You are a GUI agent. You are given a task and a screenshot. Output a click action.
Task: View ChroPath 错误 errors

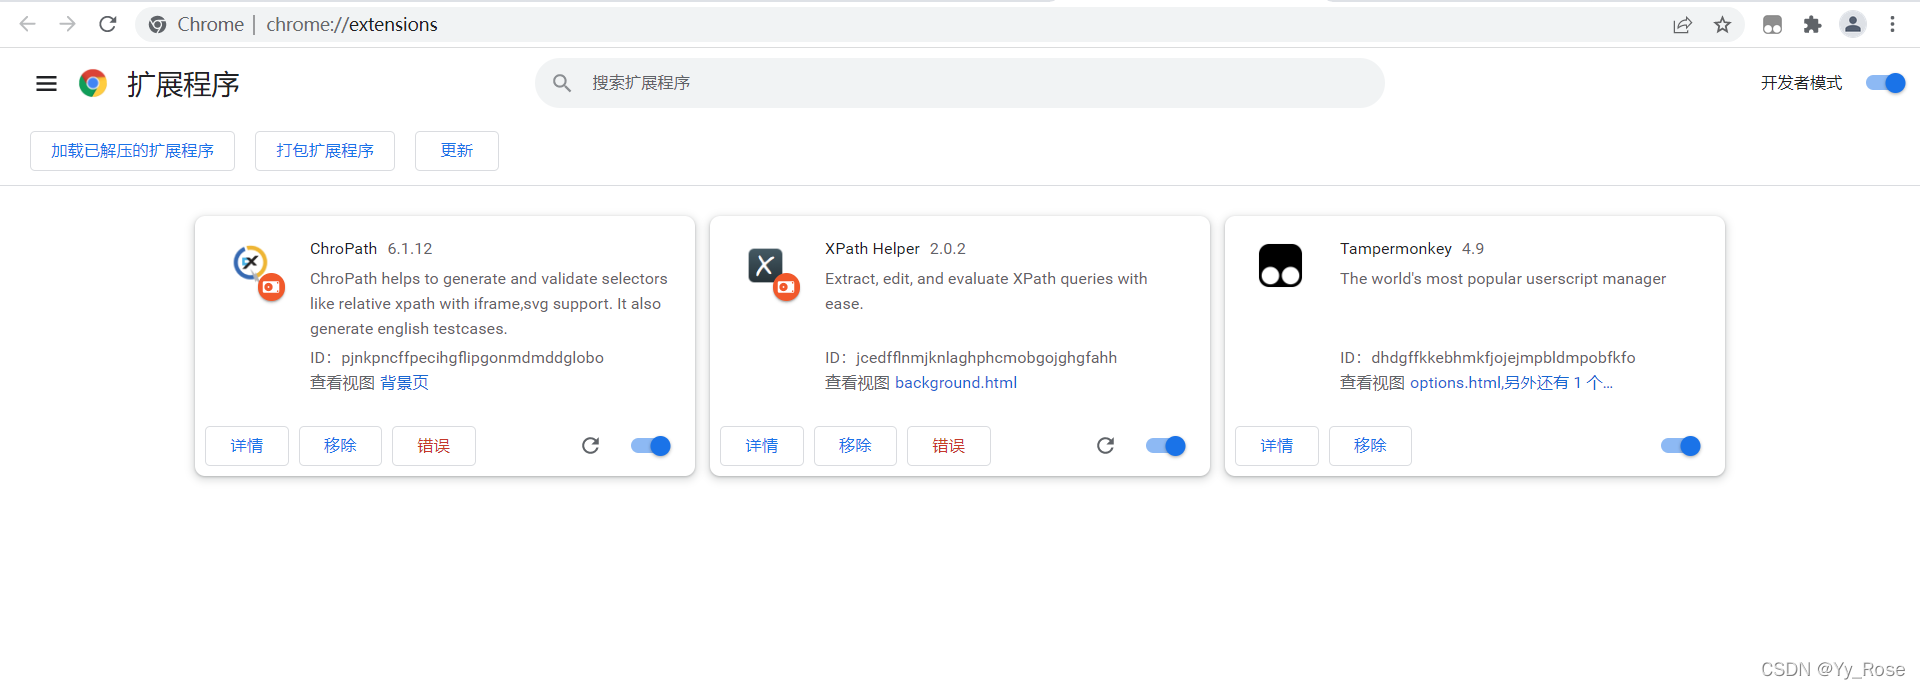click(x=434, y=446)
